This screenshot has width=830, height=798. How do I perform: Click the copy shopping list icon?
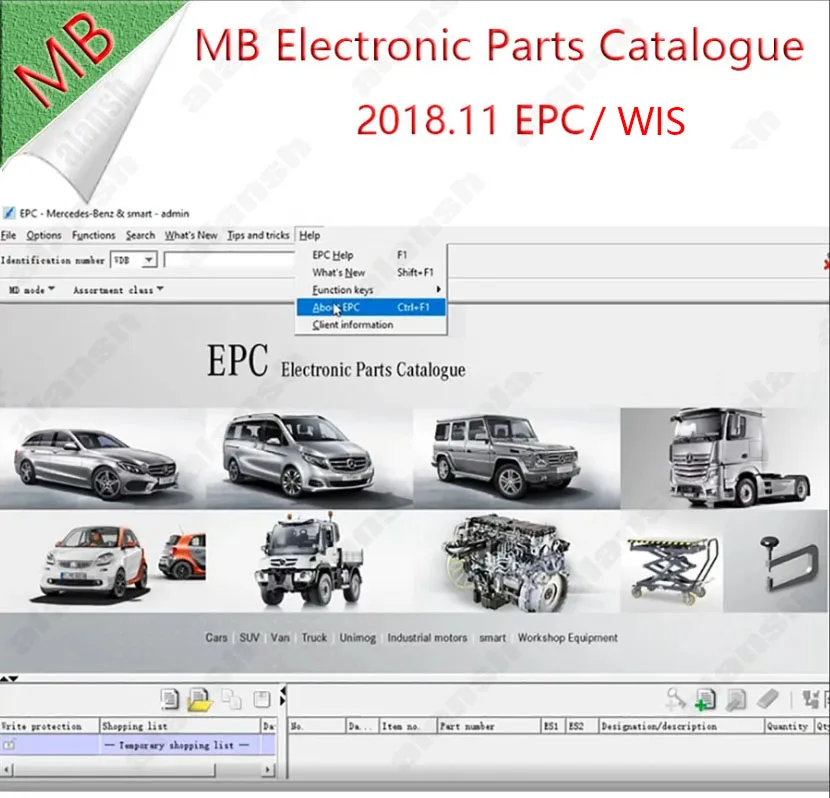pos(231,700)
